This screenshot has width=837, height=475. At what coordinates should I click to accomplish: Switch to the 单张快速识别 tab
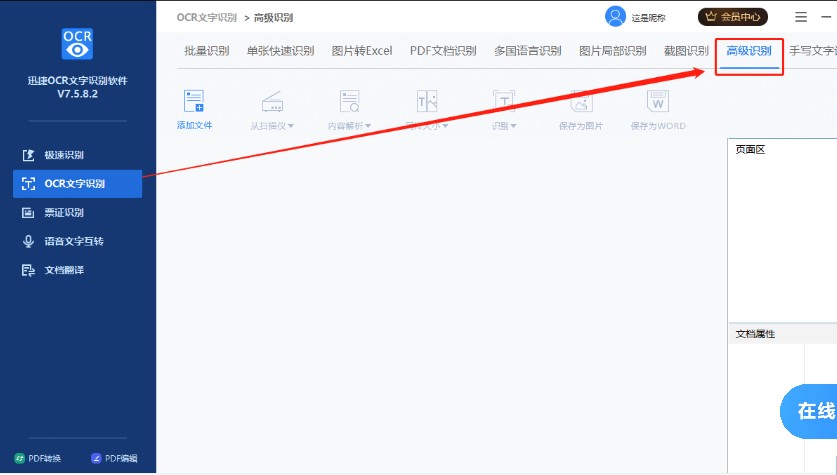pos(280,51)
